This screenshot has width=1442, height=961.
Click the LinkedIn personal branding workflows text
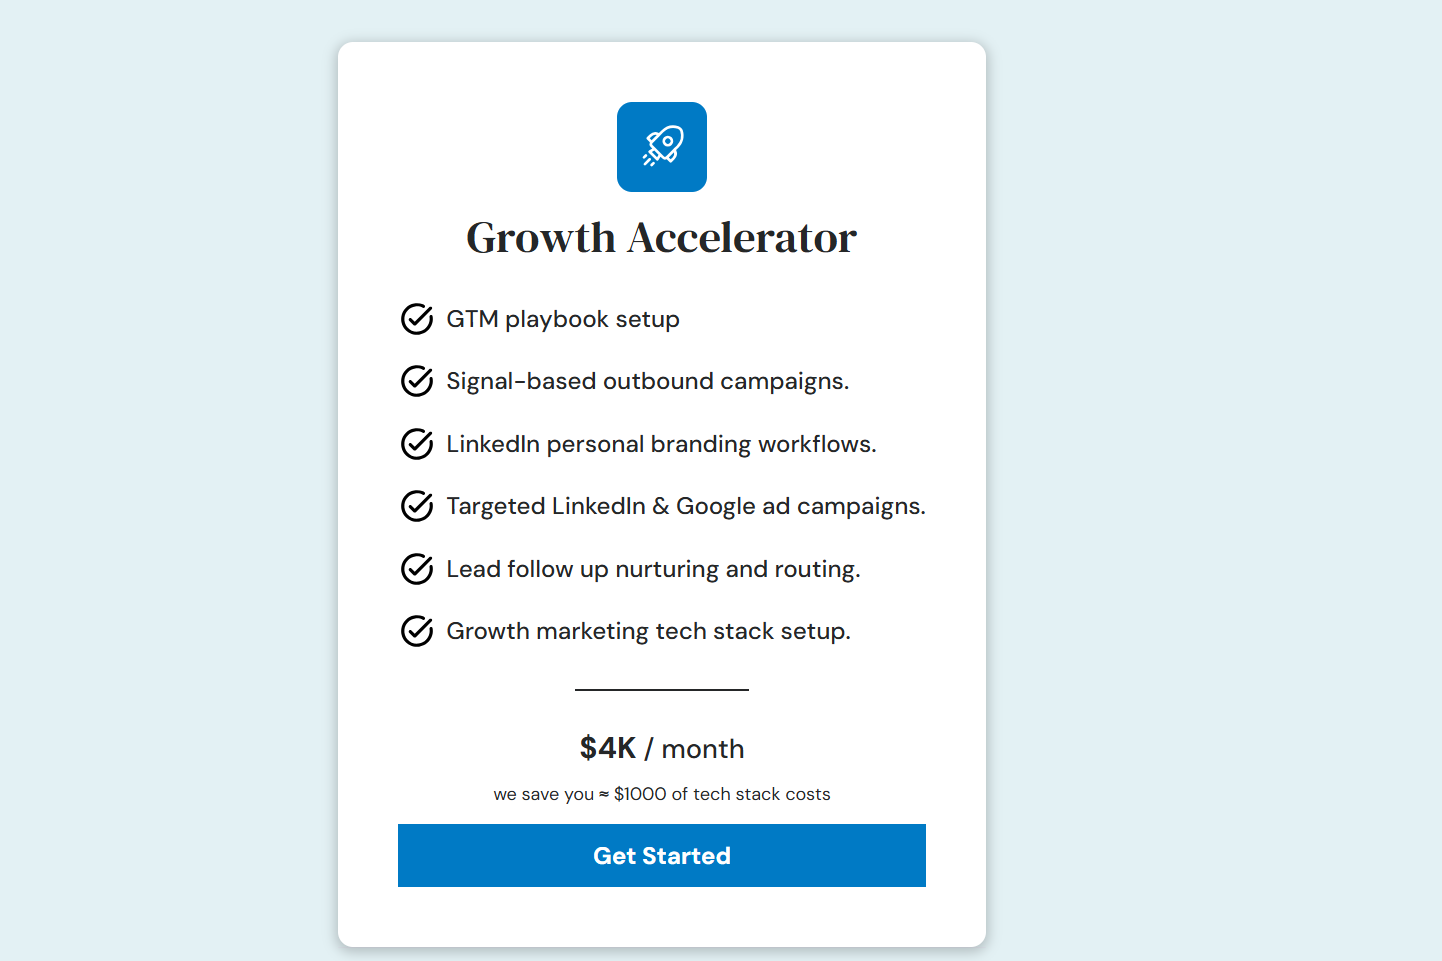point(660,444)
